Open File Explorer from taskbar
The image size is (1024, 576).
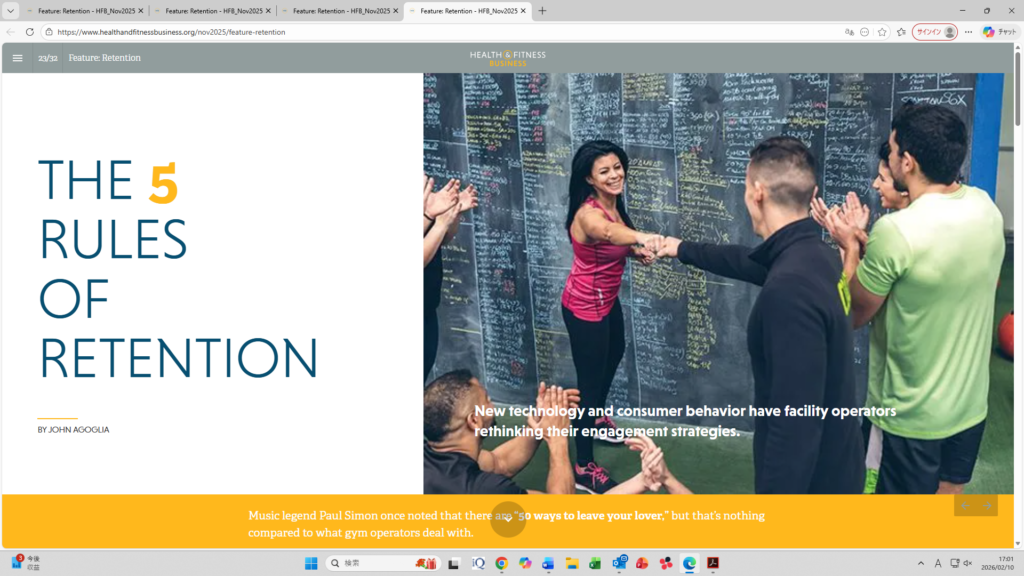[x=572, y=563]
